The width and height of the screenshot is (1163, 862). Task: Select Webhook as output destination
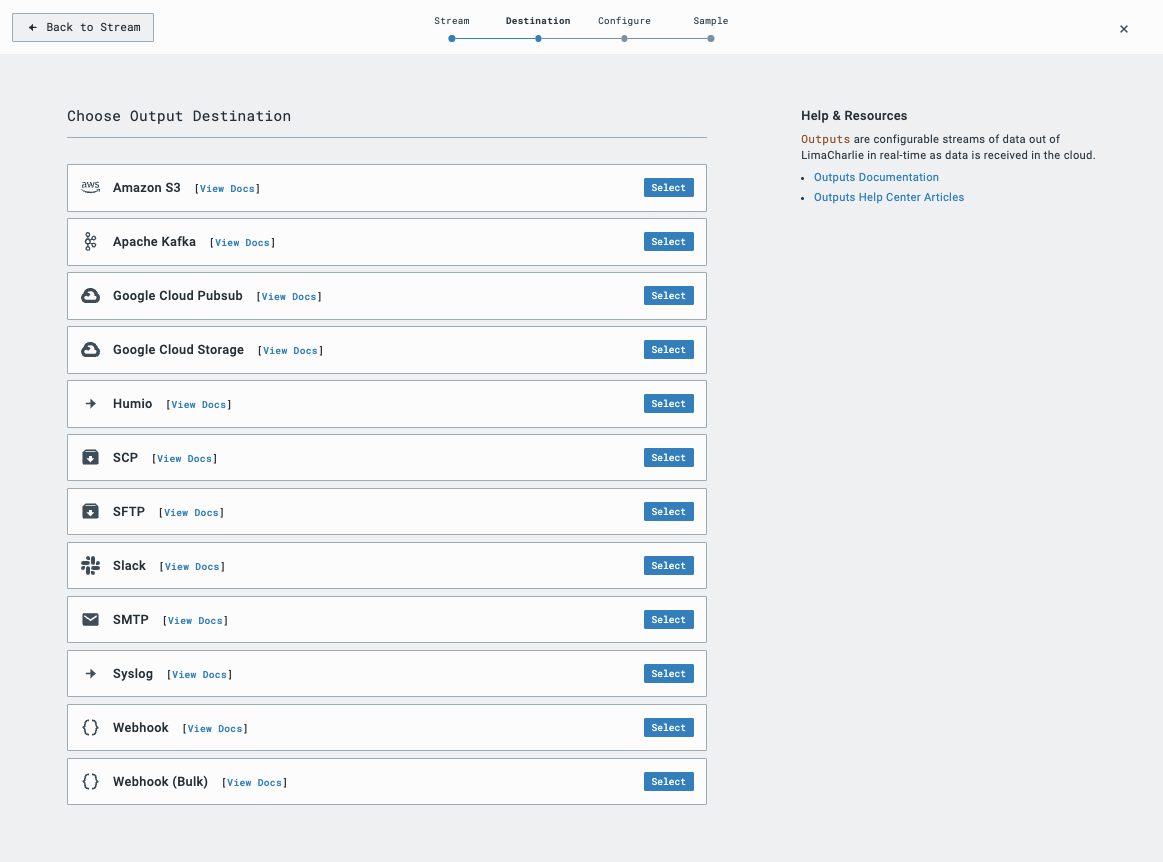[668, 728]
